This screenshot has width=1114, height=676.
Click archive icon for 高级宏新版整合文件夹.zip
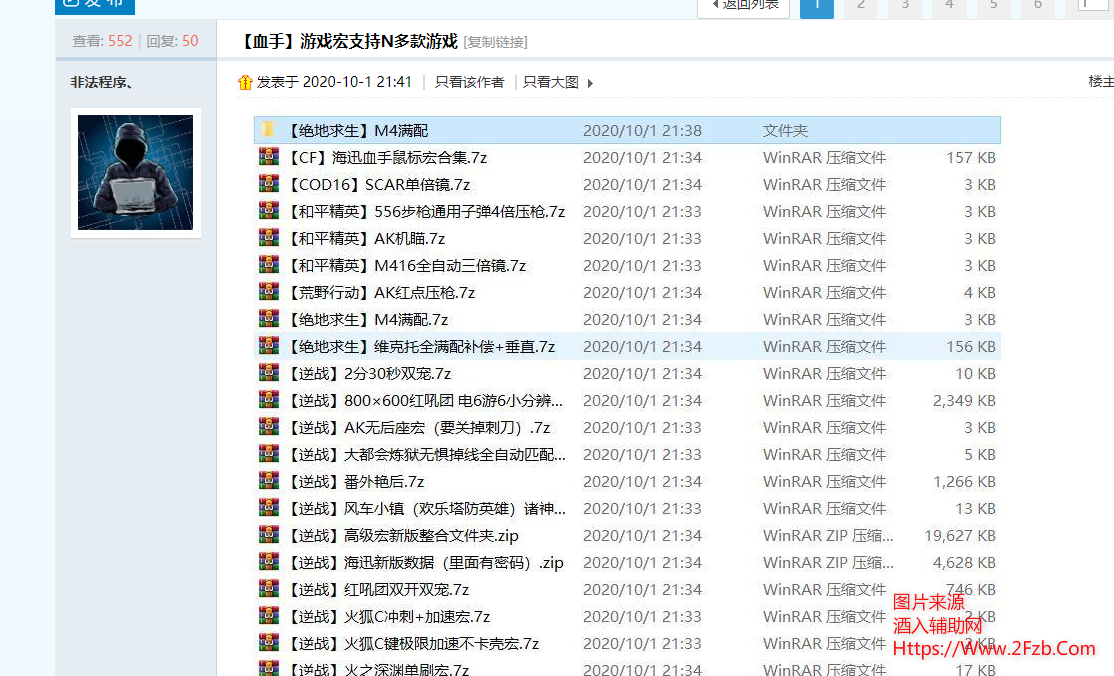click(269, 535)
